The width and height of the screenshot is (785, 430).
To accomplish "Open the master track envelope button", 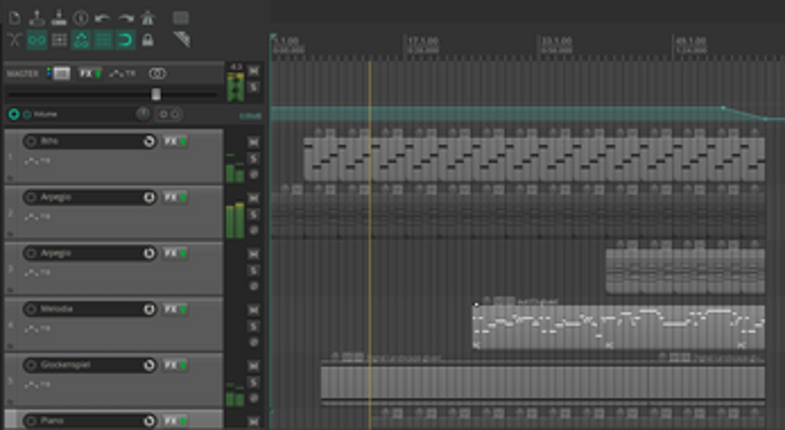I will pos(123,73).
